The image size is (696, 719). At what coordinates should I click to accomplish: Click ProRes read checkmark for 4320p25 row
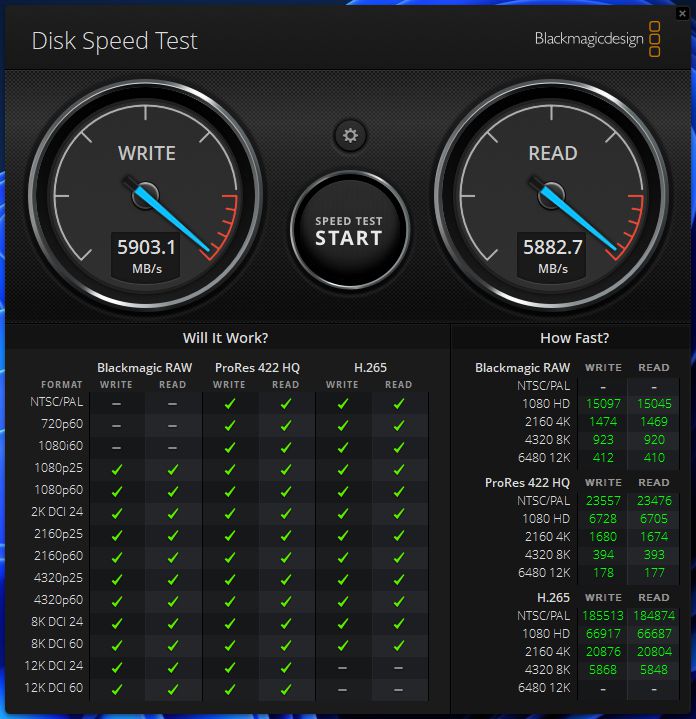point(286,580)
